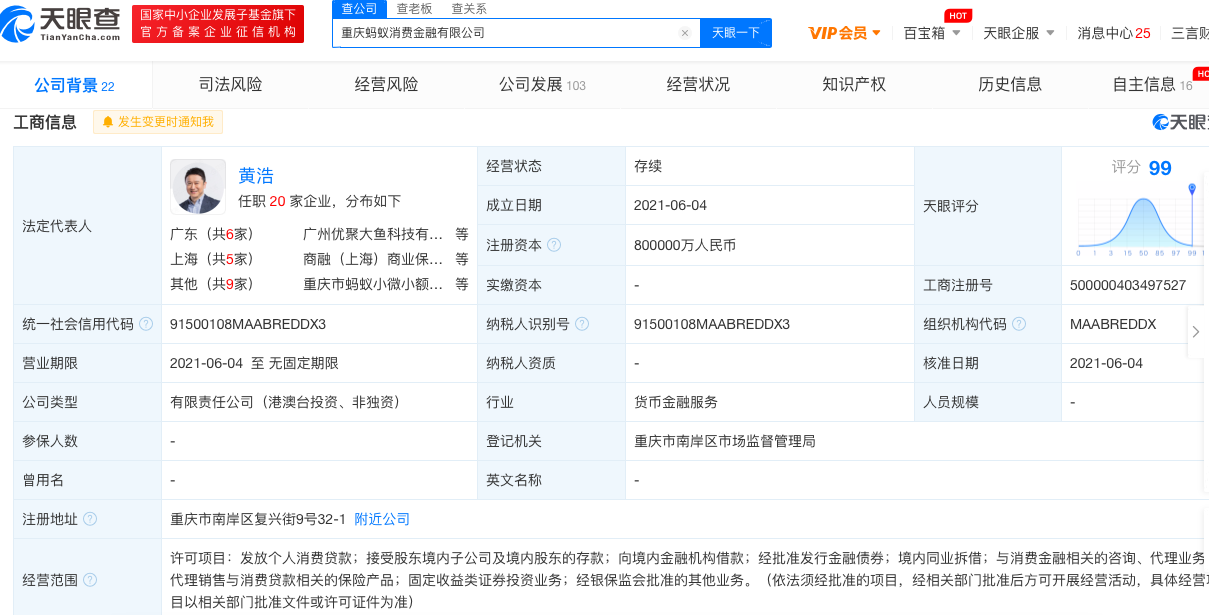Click help icon beside 组织机构代码
Screen dimensions: 1209x615
pyautogui.click(x=1018, y=324)
